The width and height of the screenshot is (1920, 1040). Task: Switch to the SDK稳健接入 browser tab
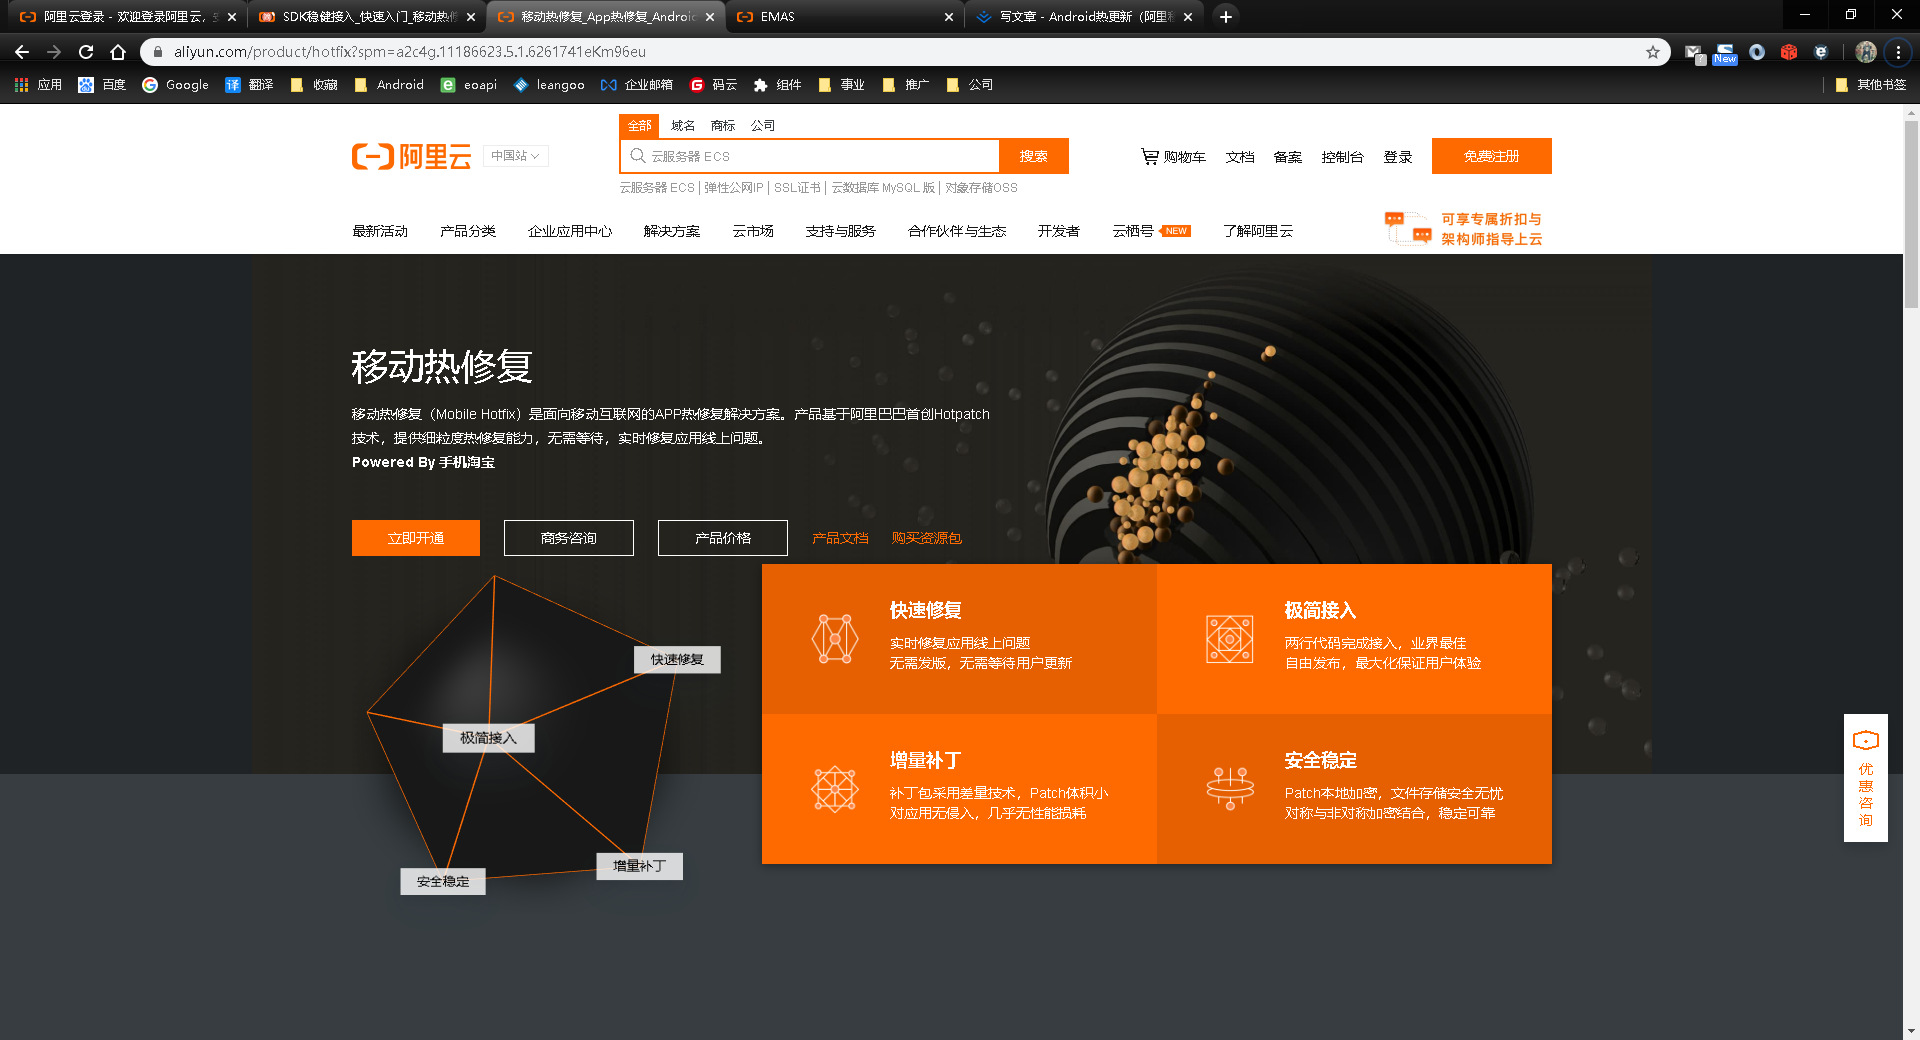pos(366,17)
